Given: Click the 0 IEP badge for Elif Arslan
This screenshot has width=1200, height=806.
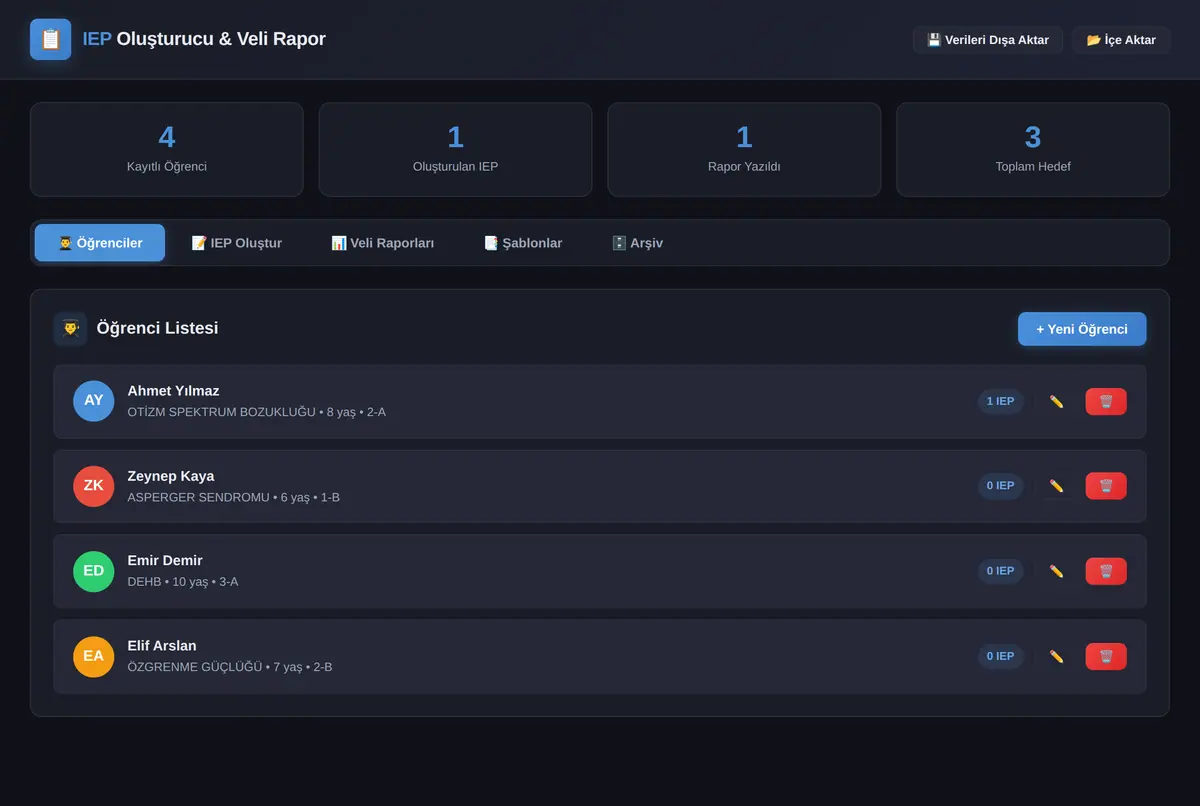Looking at the screenshot, I should click(1000, 656).
